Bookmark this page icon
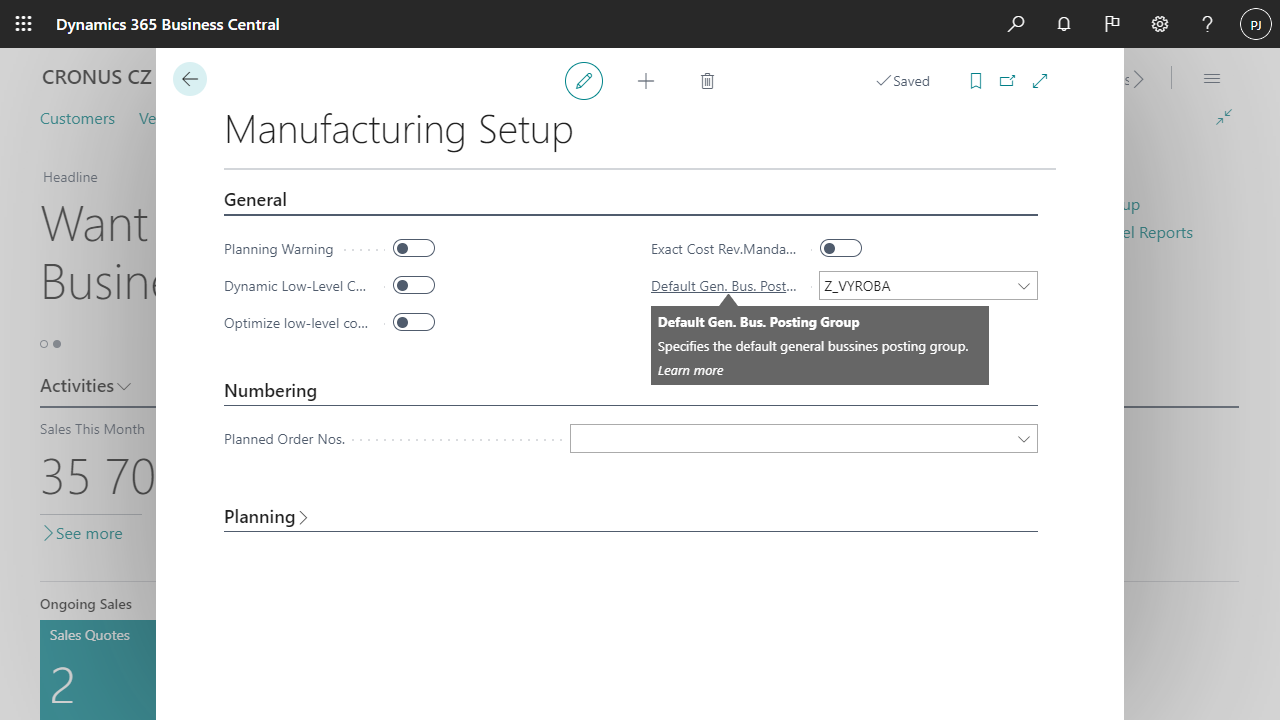 (976, 81)
